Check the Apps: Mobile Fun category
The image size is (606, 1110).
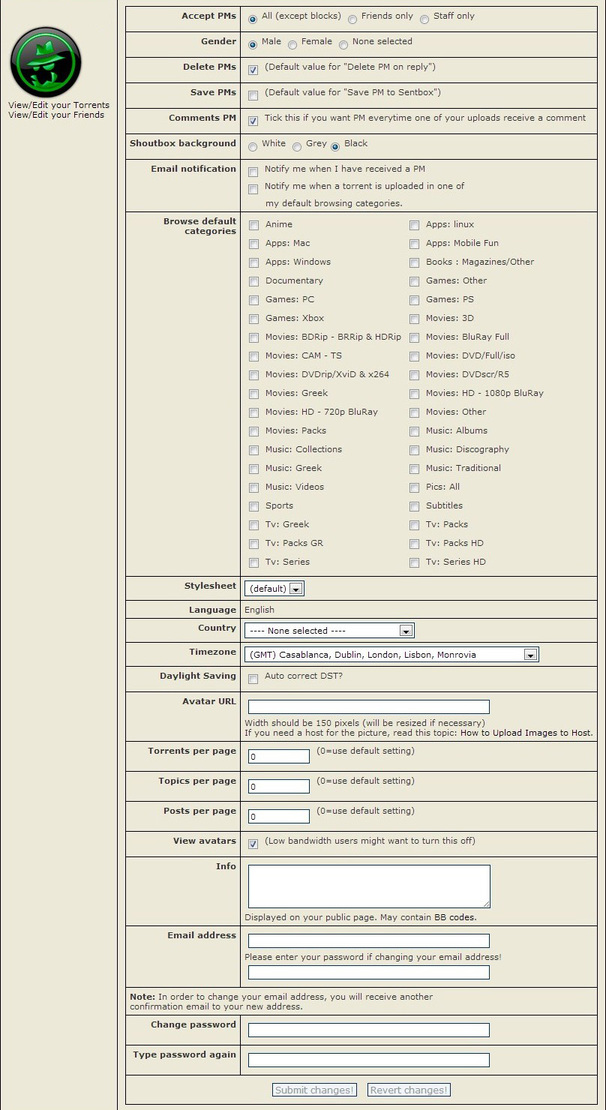tap(414, 244)
